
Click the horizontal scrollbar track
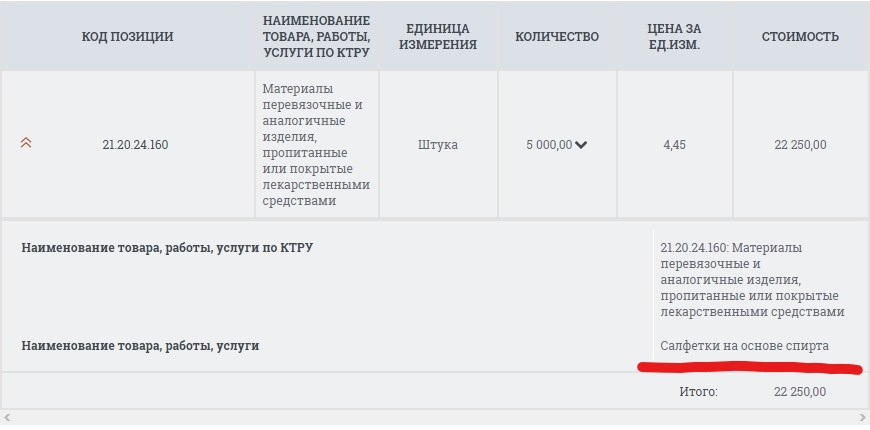(x=434, y=417)
